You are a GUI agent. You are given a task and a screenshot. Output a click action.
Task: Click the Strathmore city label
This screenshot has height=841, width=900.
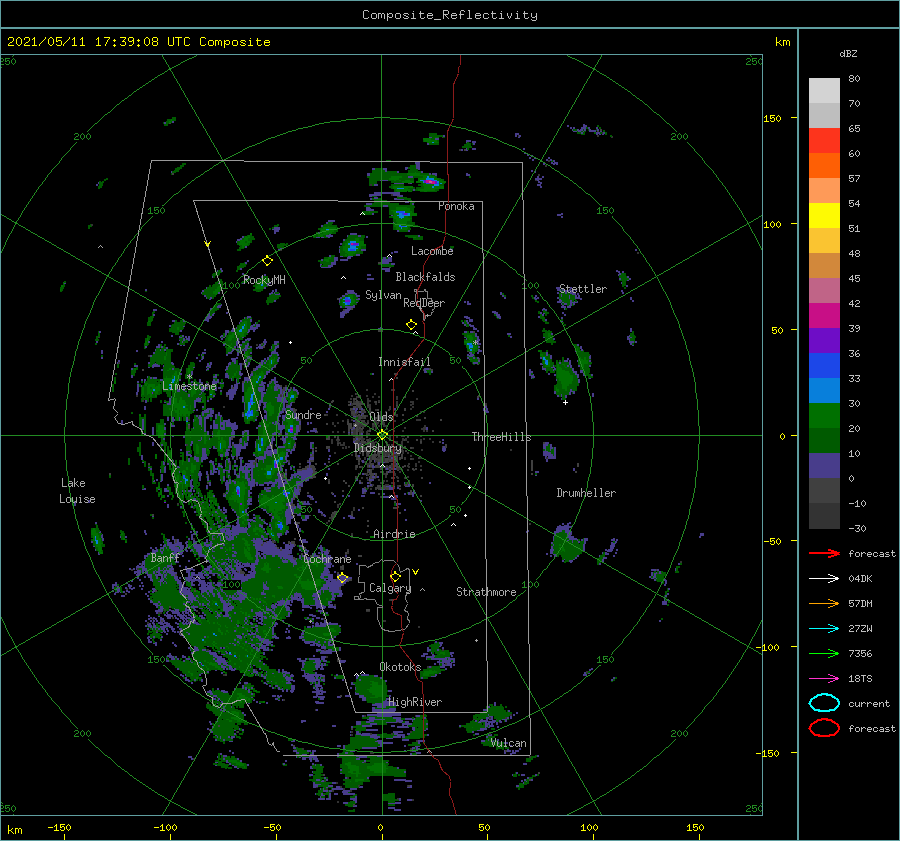point(486,592)
